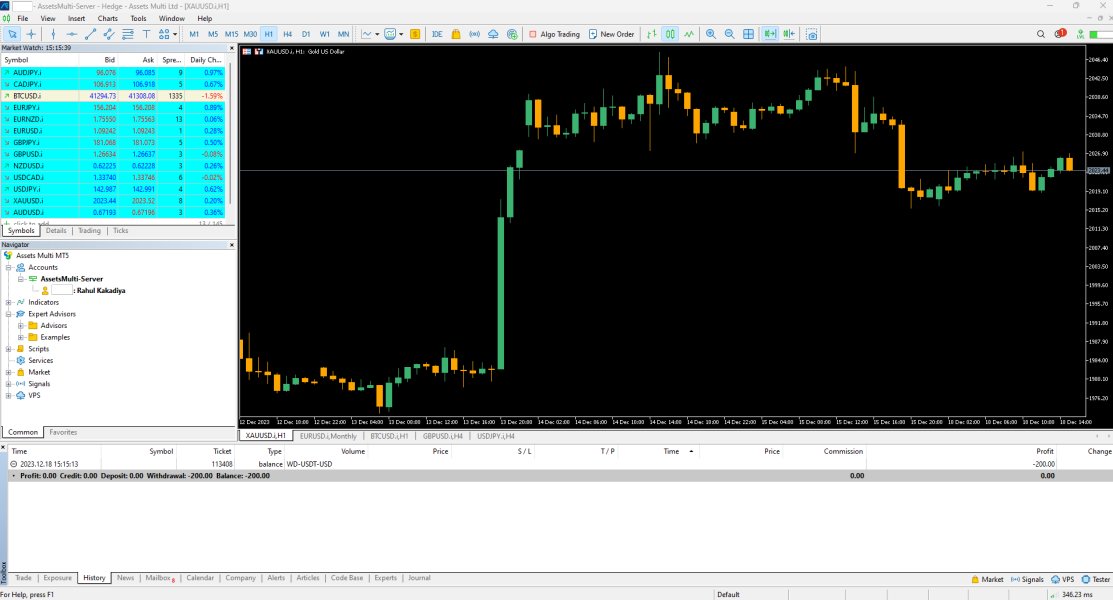Switch to the Journal toolbox tab
Viewport: 1113px width, 600px height.
tap(419, 578)
